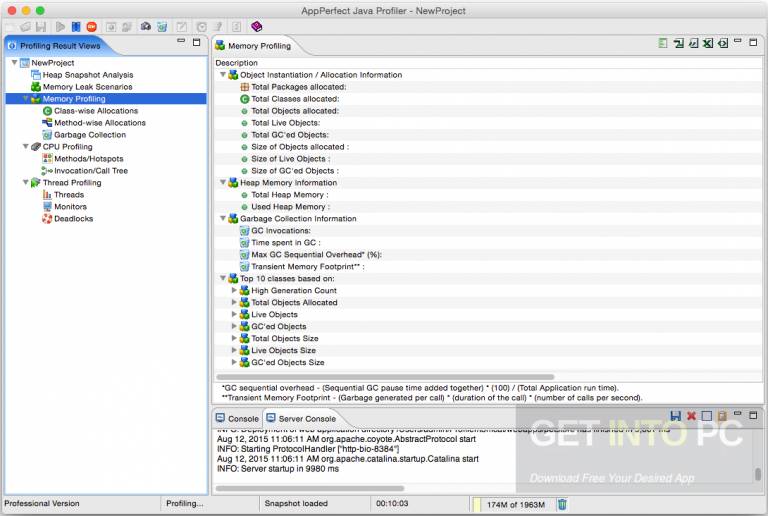The width and height of the screenshot is (768, 516).
Task: Clear the console with the red X icon
Action: (x=691, y=416)
